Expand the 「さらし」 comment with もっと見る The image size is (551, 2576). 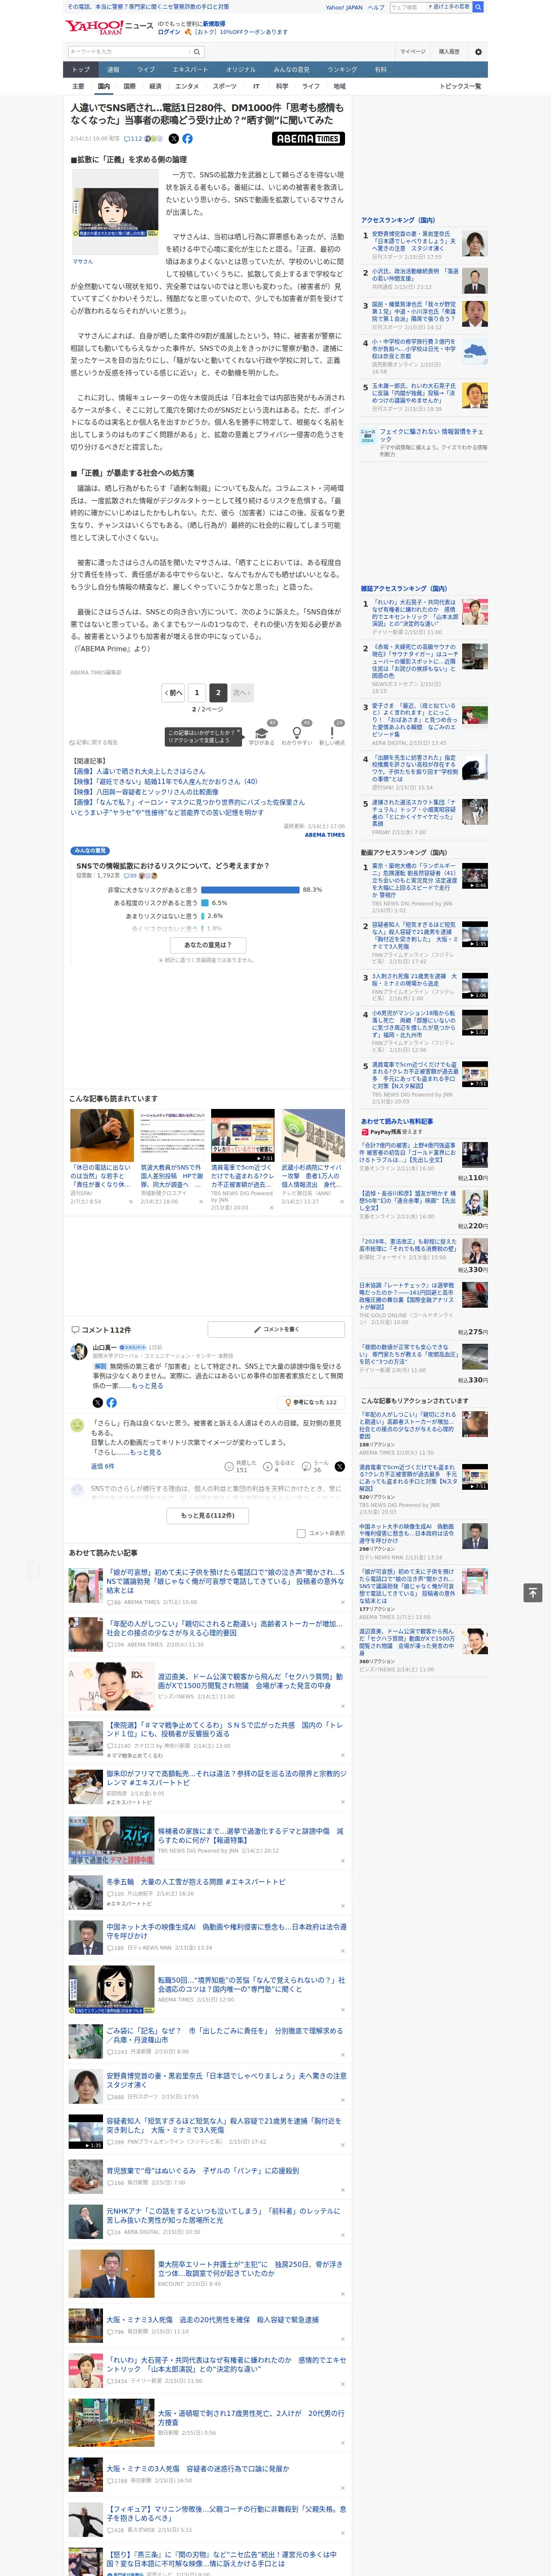[x=145, y=1452]
